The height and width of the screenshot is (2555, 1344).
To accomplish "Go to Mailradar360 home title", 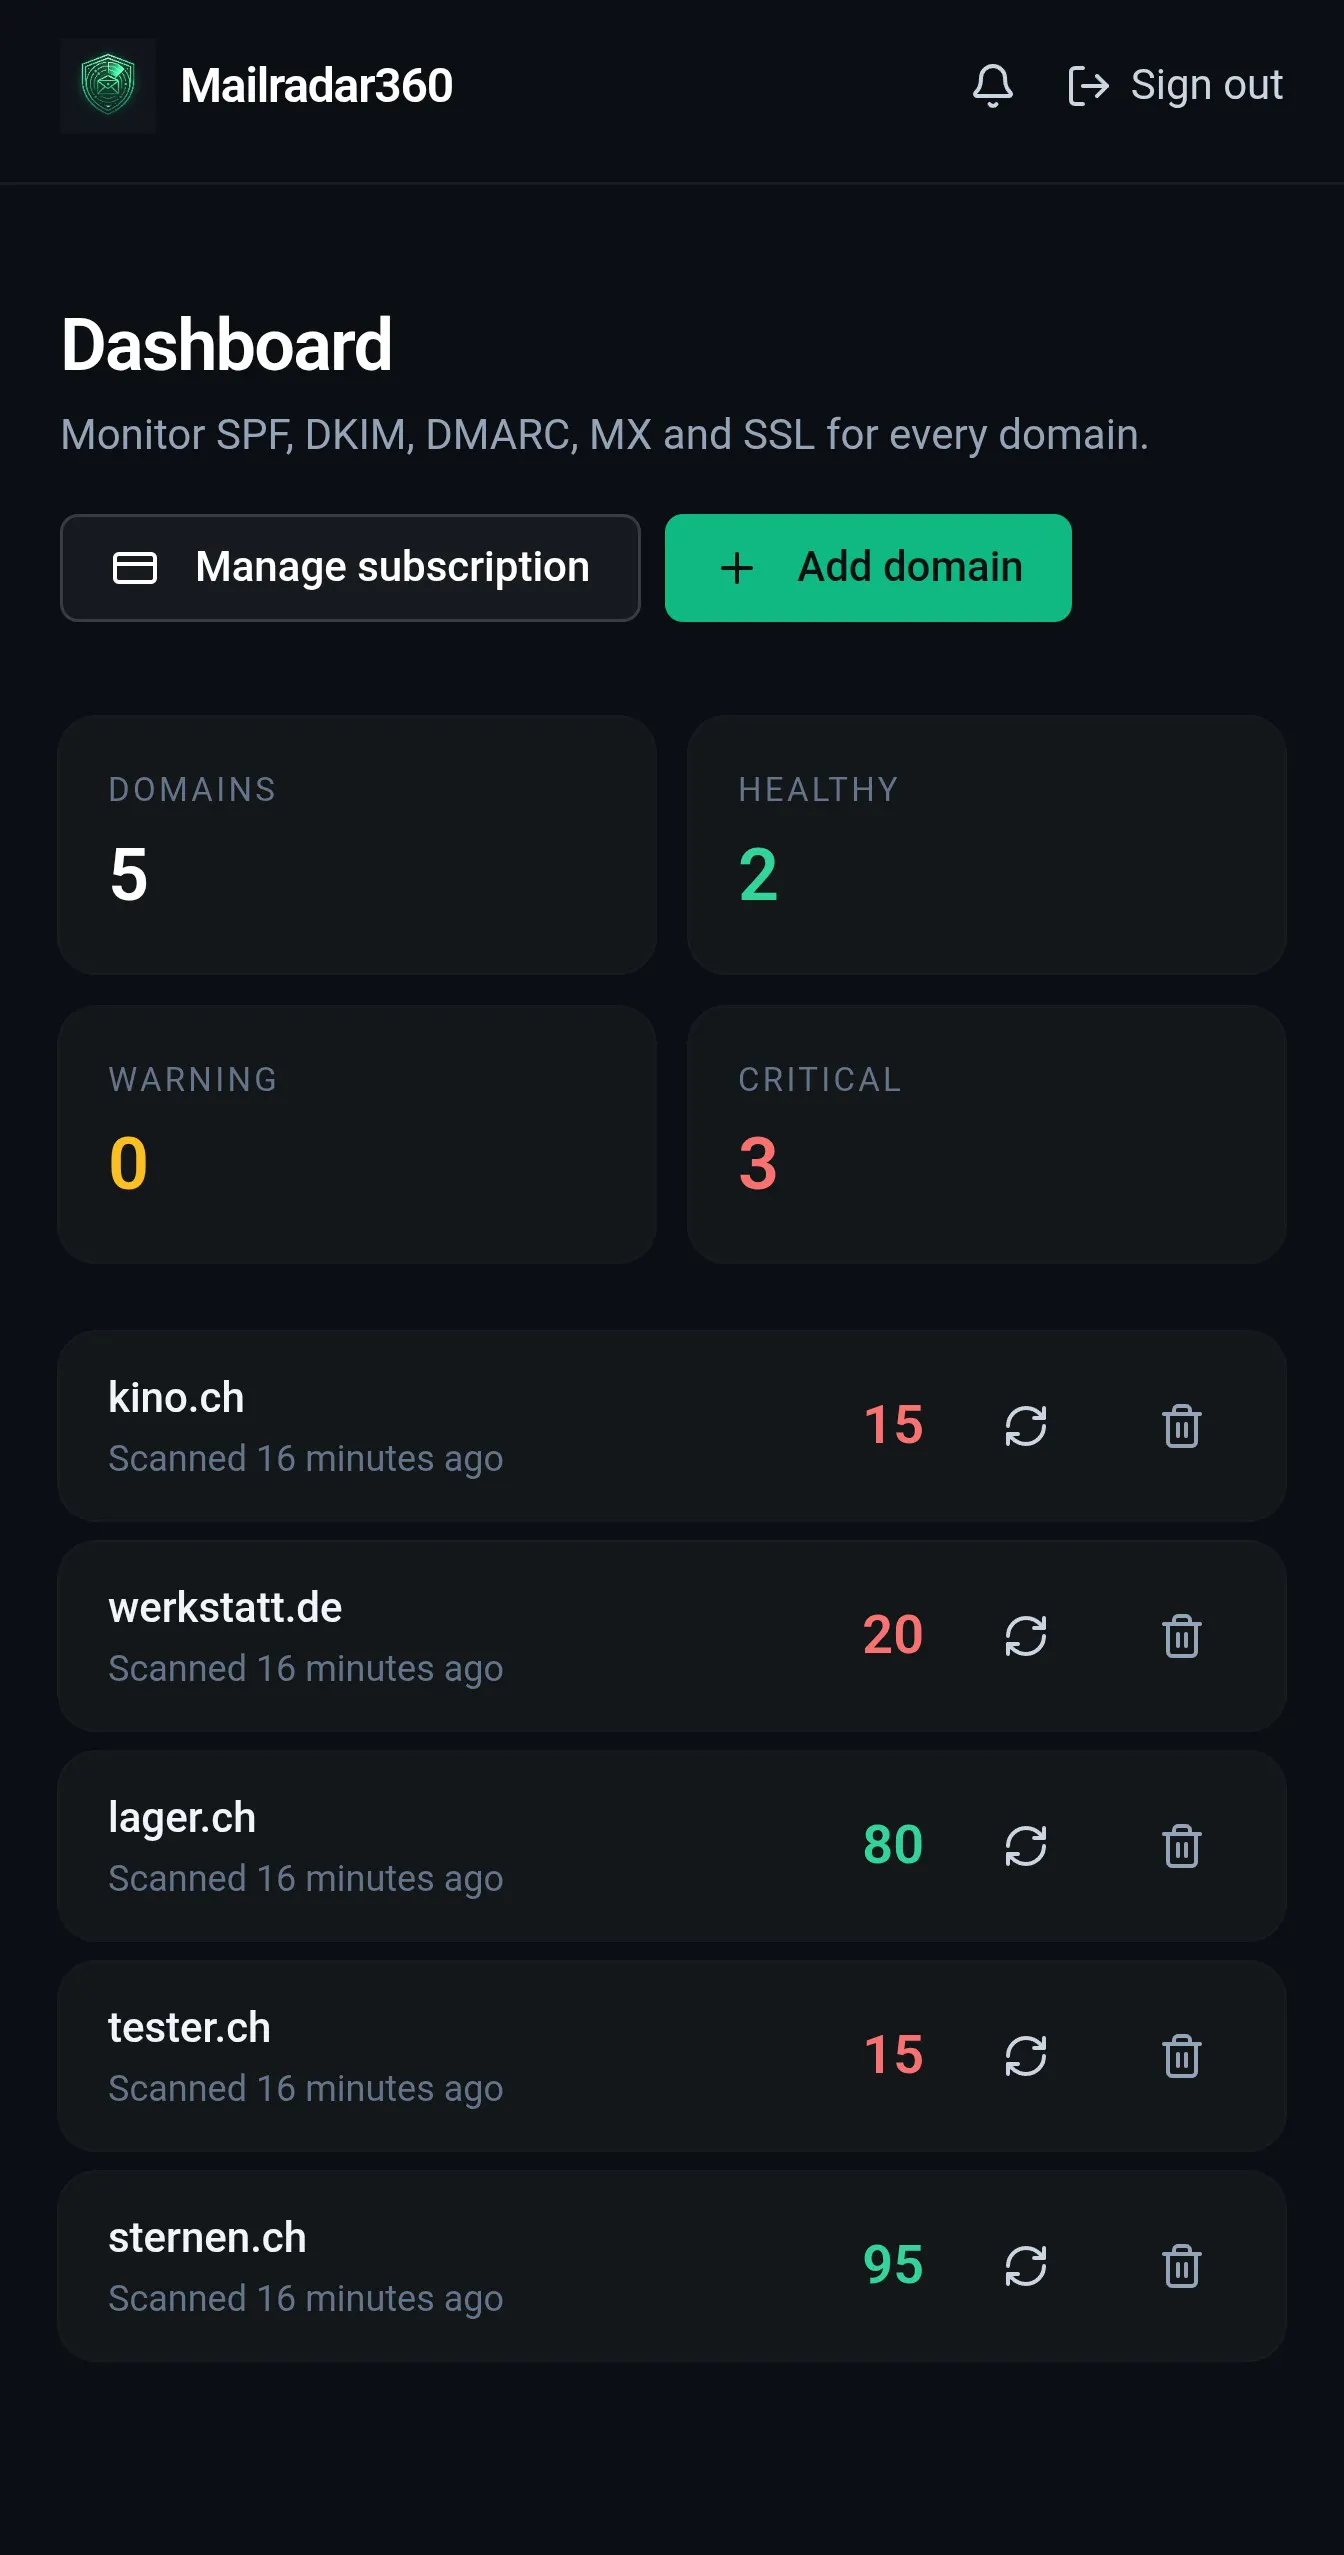I will coord(316,86).
